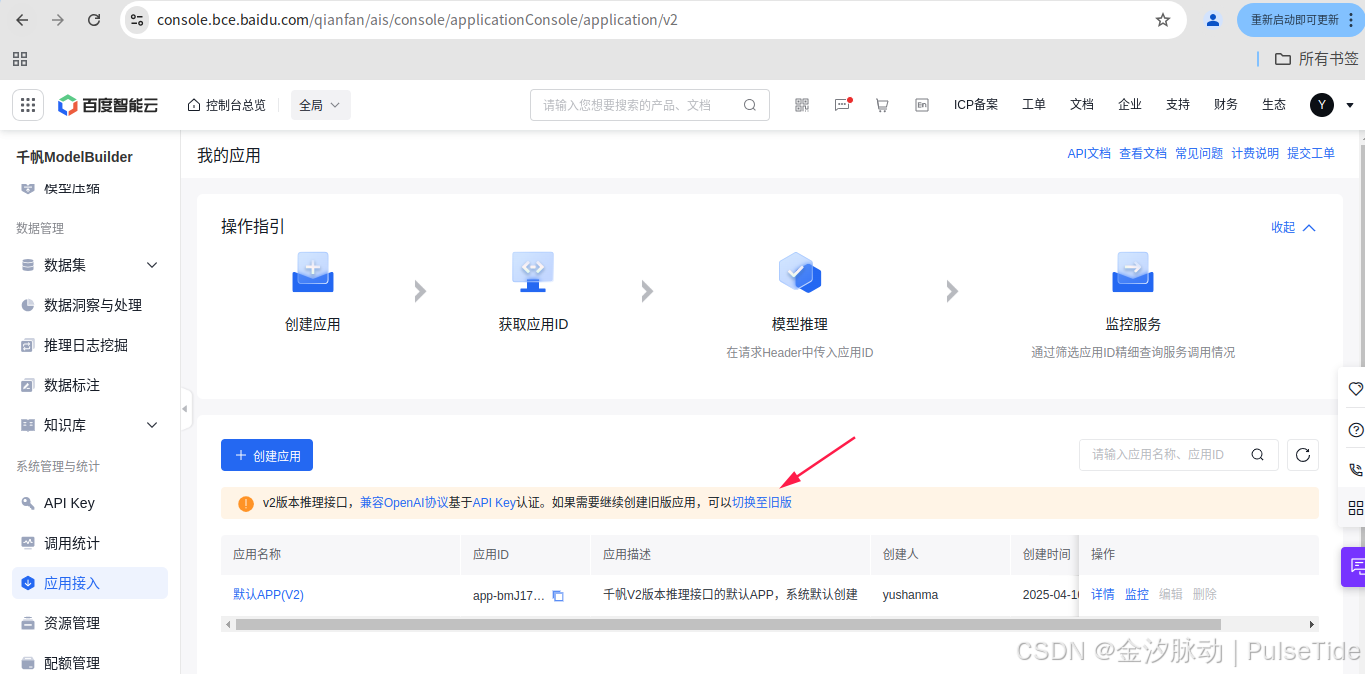Click the 应用名称 column header

click(257, 554)
